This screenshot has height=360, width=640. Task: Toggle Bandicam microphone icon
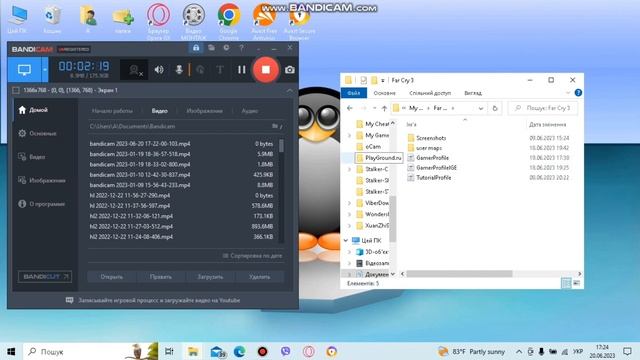tap(179, 70)
